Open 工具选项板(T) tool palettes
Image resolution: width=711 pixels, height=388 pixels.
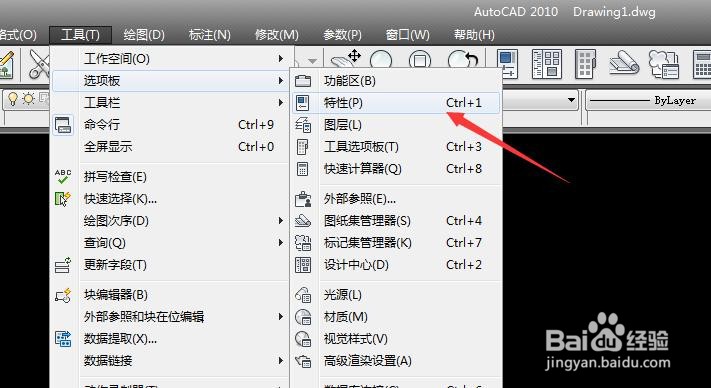coord(395,147)
